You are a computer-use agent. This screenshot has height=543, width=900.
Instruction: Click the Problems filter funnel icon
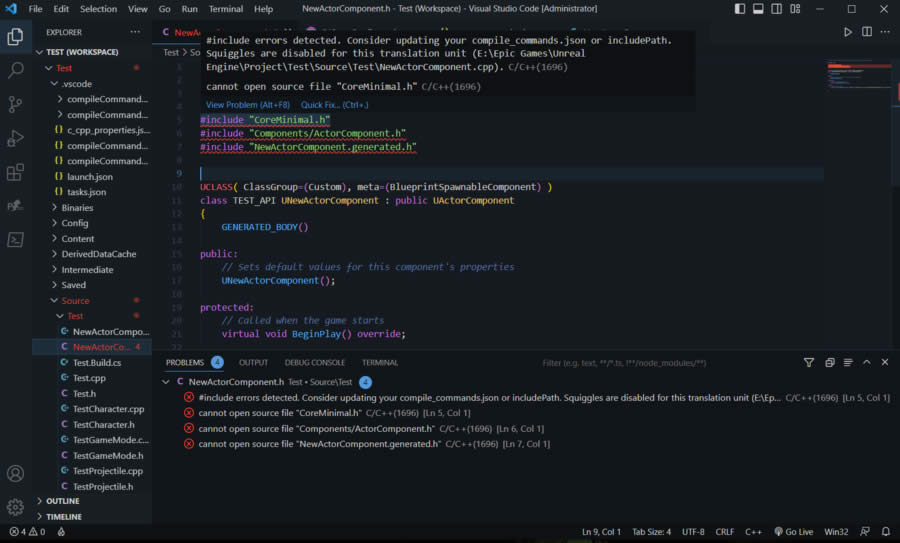click(809, 362)
